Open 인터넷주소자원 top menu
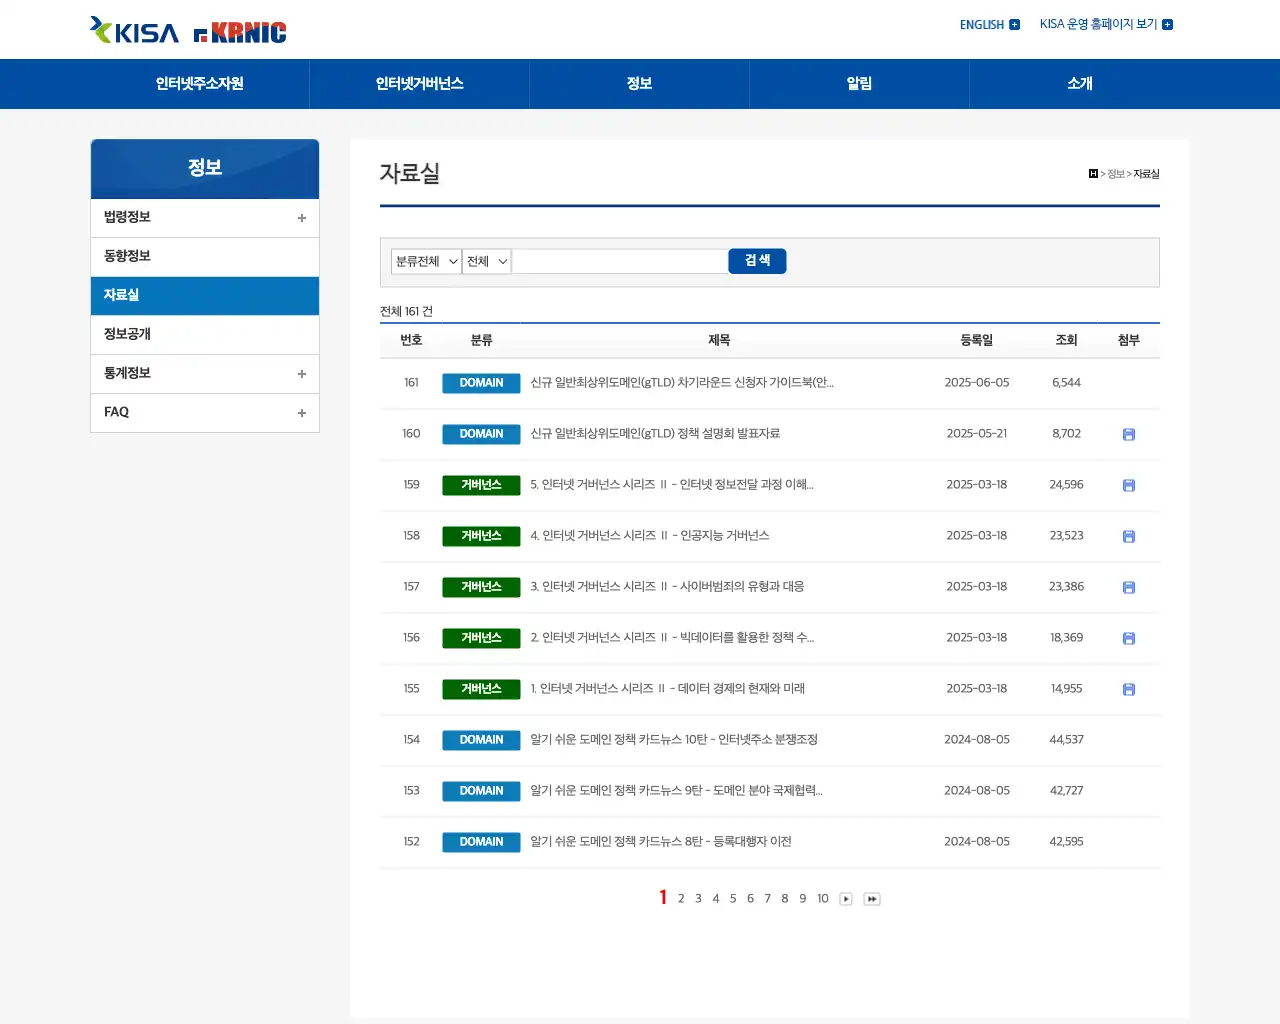Viewport: 1280px width, 1024px height. tap(200, 84)
